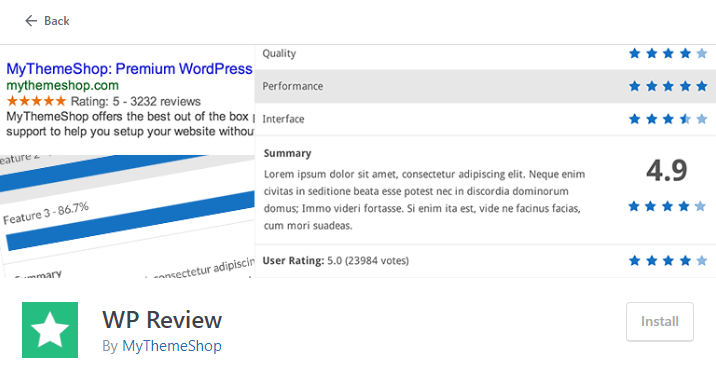Click the Performance row star rating
Image resolution: width=716 pixels, height=379 pixels.
coord(668,86)
